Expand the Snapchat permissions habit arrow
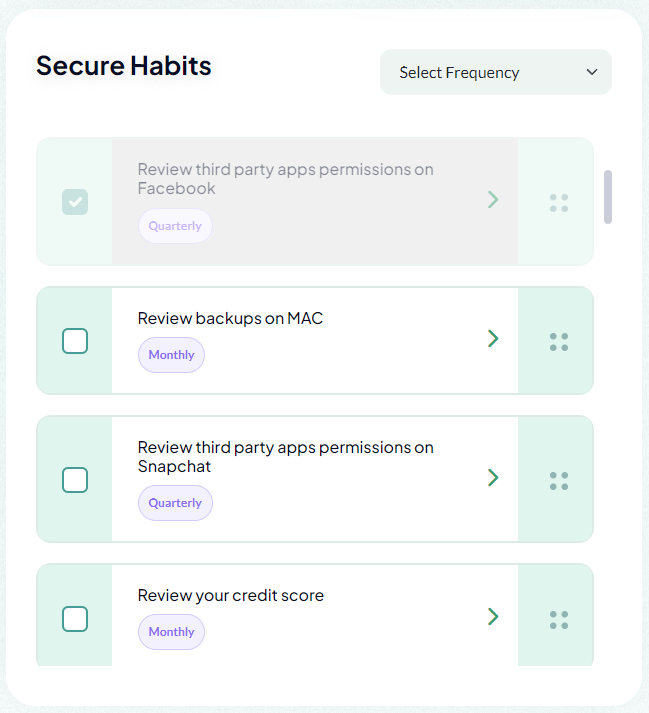Image resolution: width=649 pixels, height=713 pixels. coord(492,478)
